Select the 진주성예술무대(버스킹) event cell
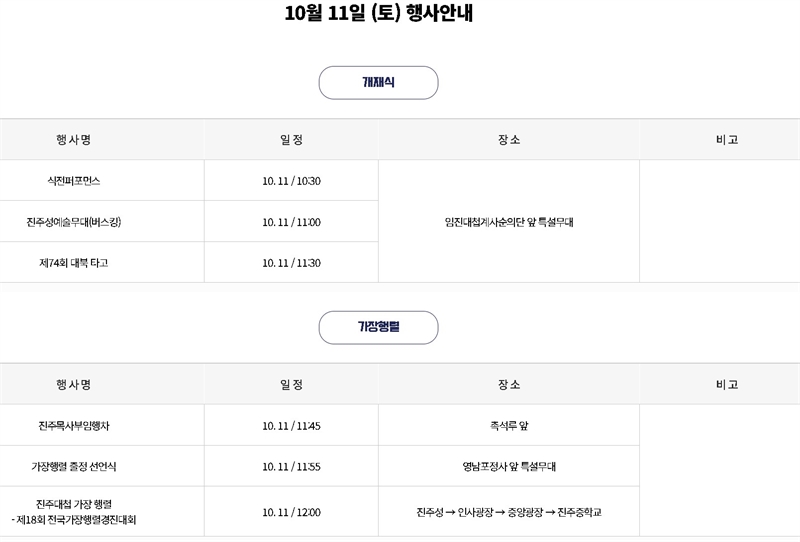The height and width of the screenshot is (542, 800). [74, 222]
